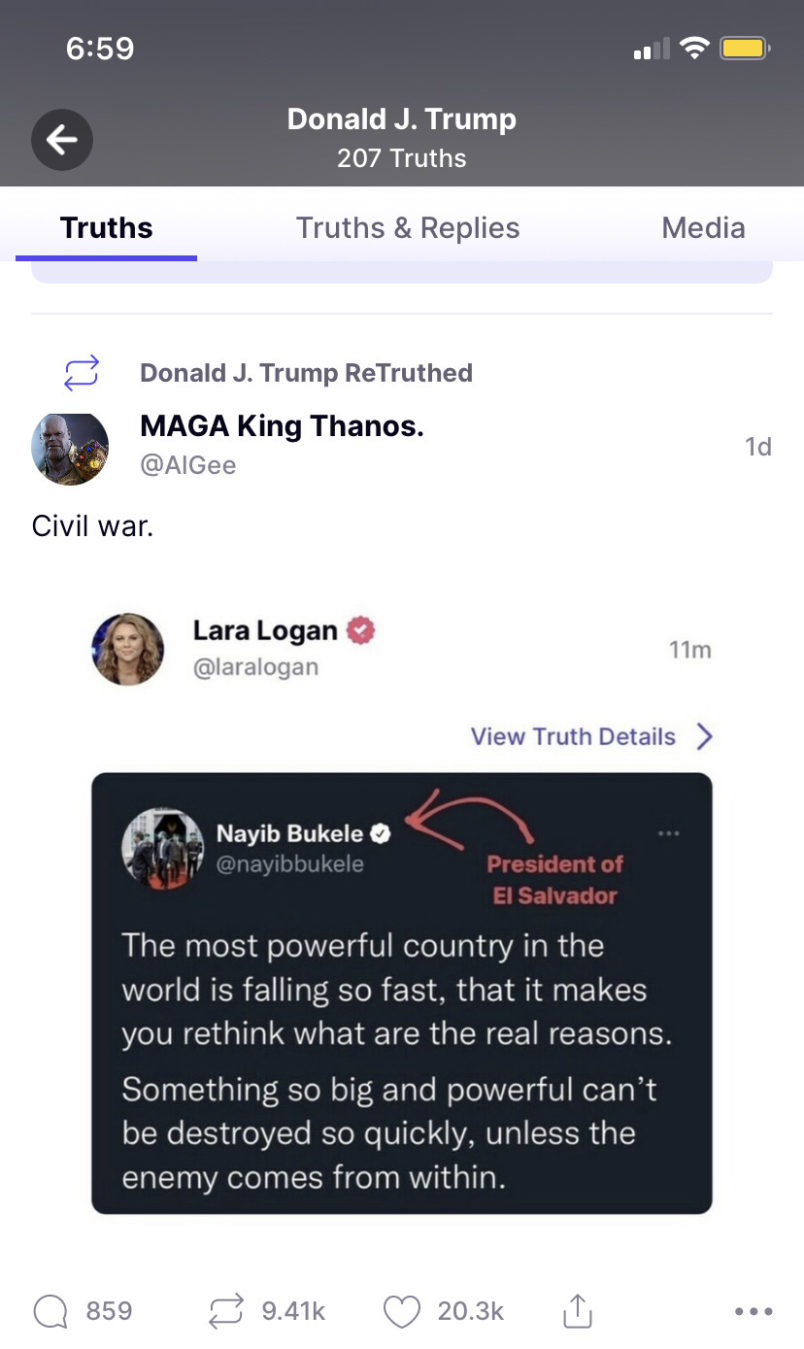The width and height of the screenshot is (804, 1349).
Task: Tap the ReTruth arrows icon below post
Action: click(226, 1311)
